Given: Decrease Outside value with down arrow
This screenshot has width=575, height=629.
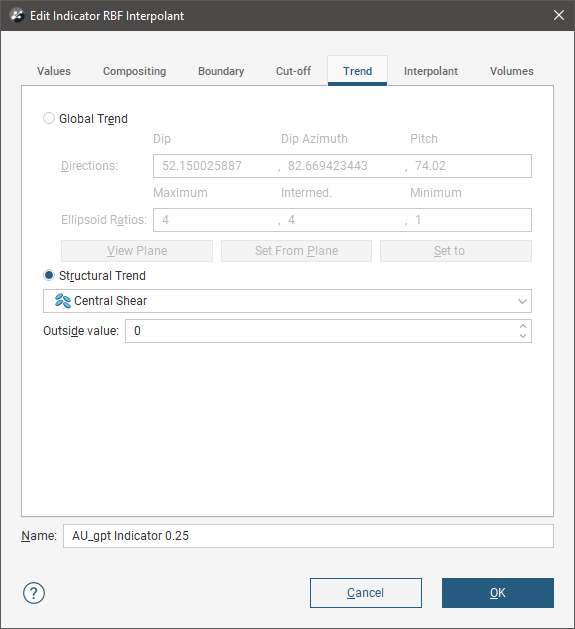Looking at the screenshot, I should [x=522, y=336].
